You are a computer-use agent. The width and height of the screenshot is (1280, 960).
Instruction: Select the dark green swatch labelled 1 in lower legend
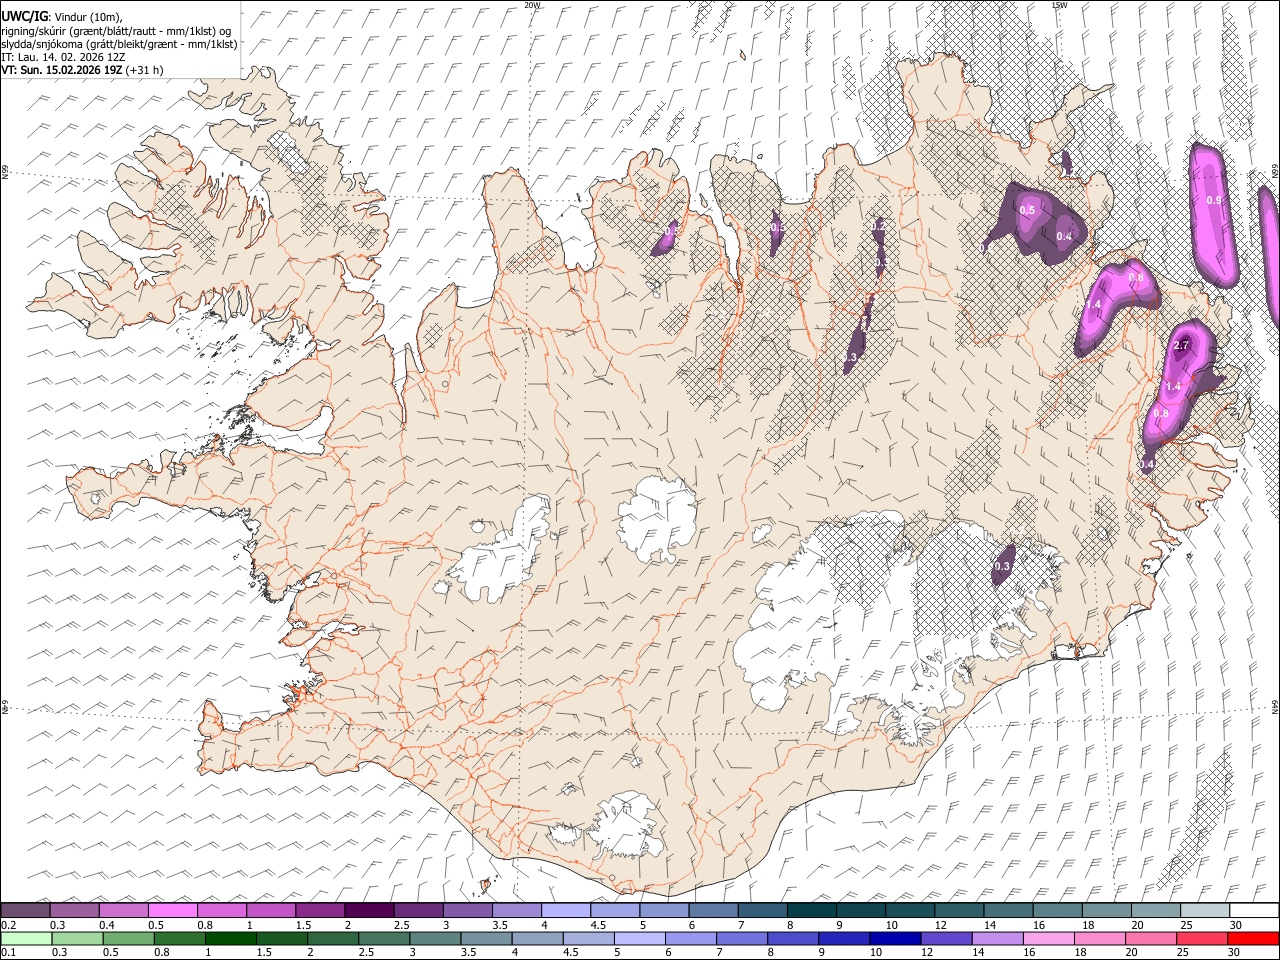(x=231, y=938)
